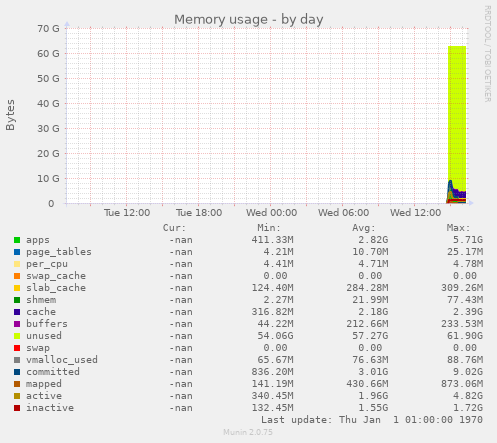Screen dimensions: 497x443
Task: Click the '40 G' y-axis label
Action: tap(48, 104)
